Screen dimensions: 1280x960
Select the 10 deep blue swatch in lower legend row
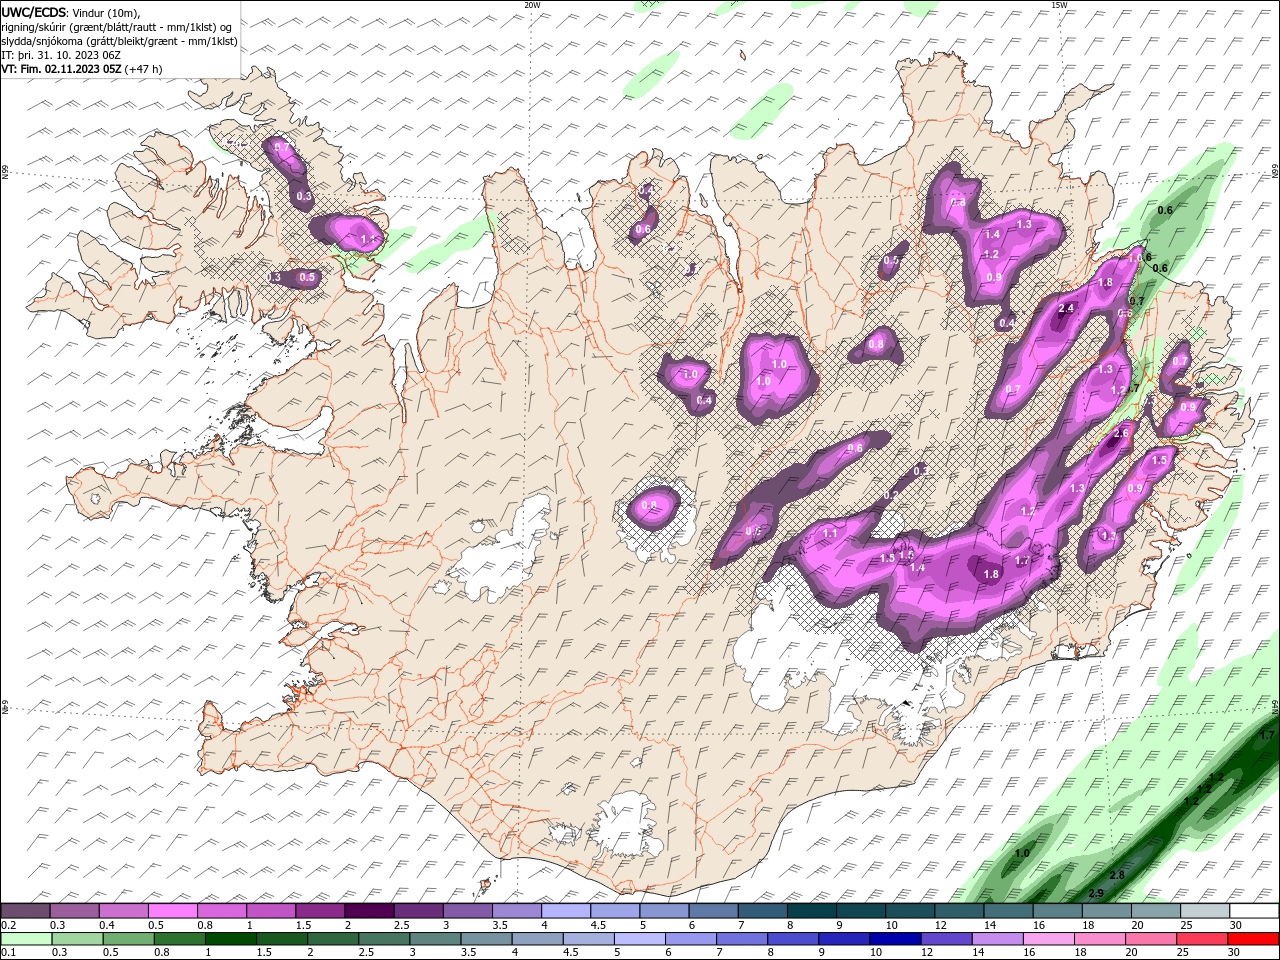coord(895,939)
